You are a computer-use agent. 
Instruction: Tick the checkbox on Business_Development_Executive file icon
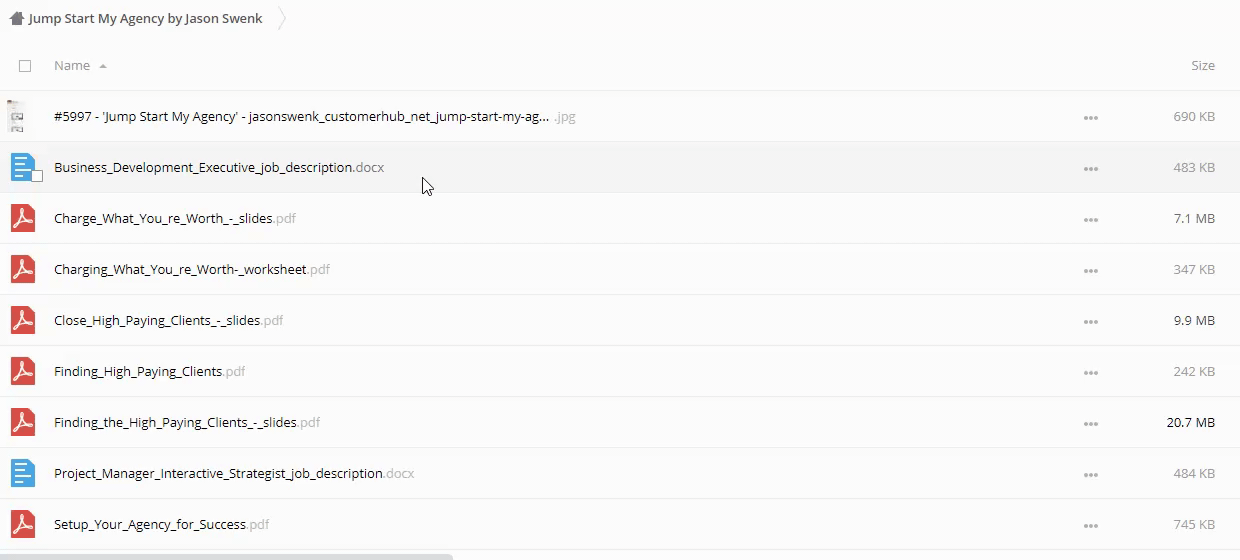point(37,176)
